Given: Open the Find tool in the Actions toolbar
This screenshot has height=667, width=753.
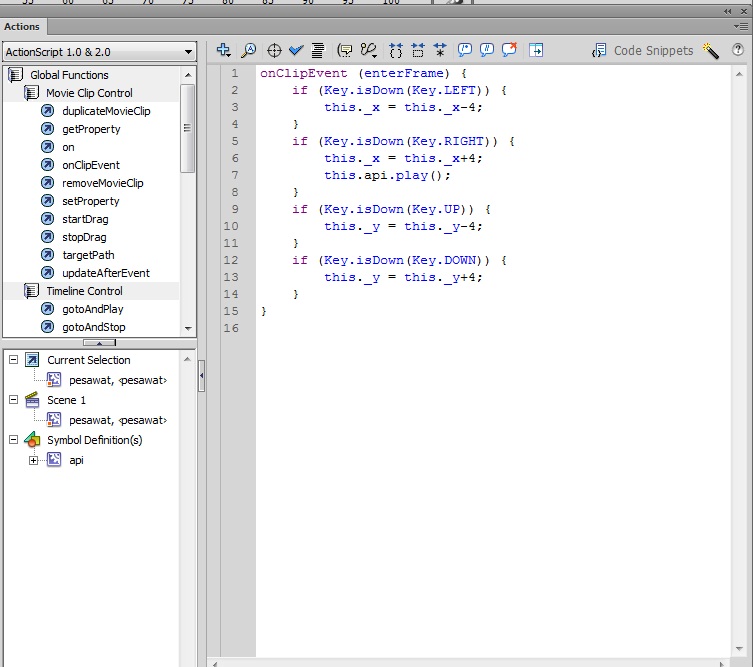Looking at the screenshot, I should (x=249, y=50).
